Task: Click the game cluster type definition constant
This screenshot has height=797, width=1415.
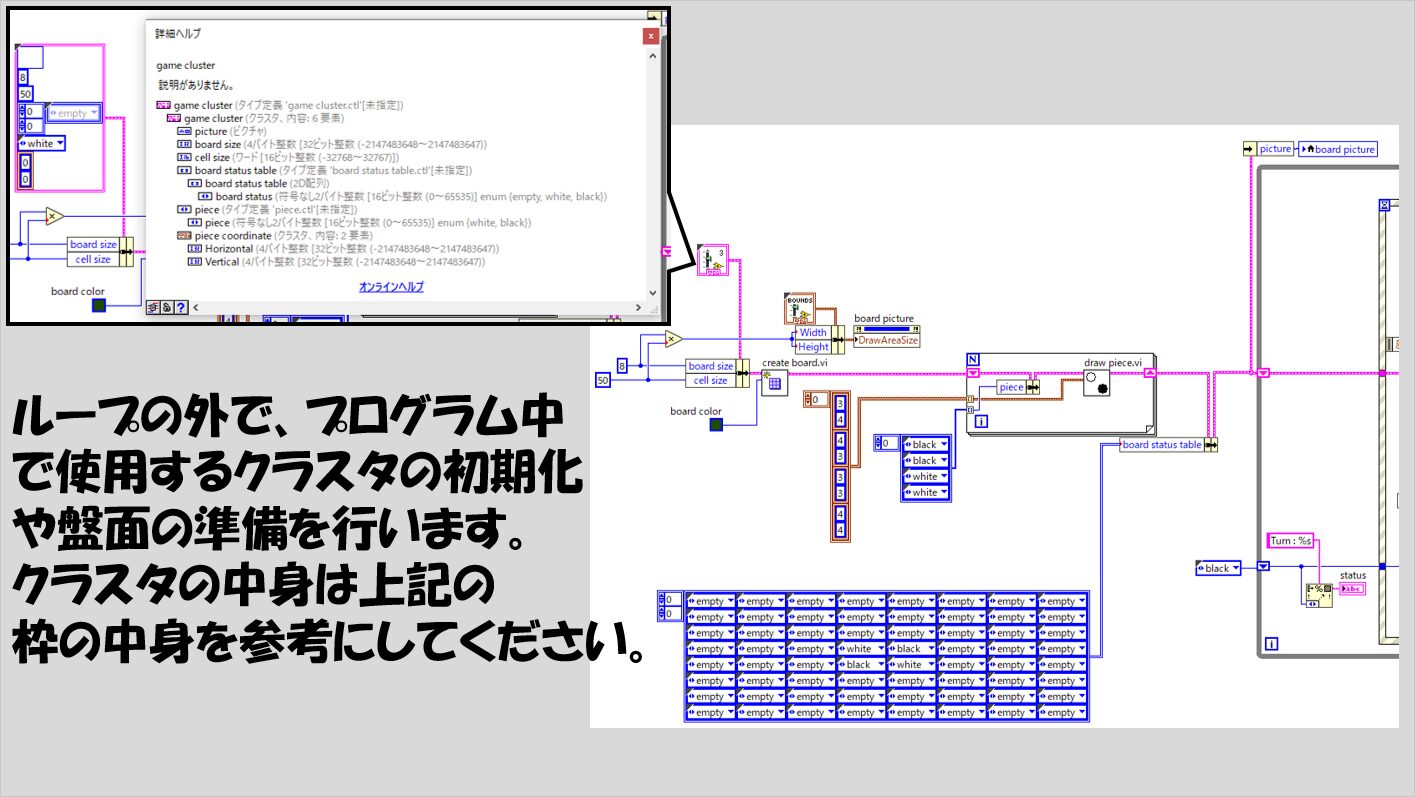Action: (x=713, y=258)
